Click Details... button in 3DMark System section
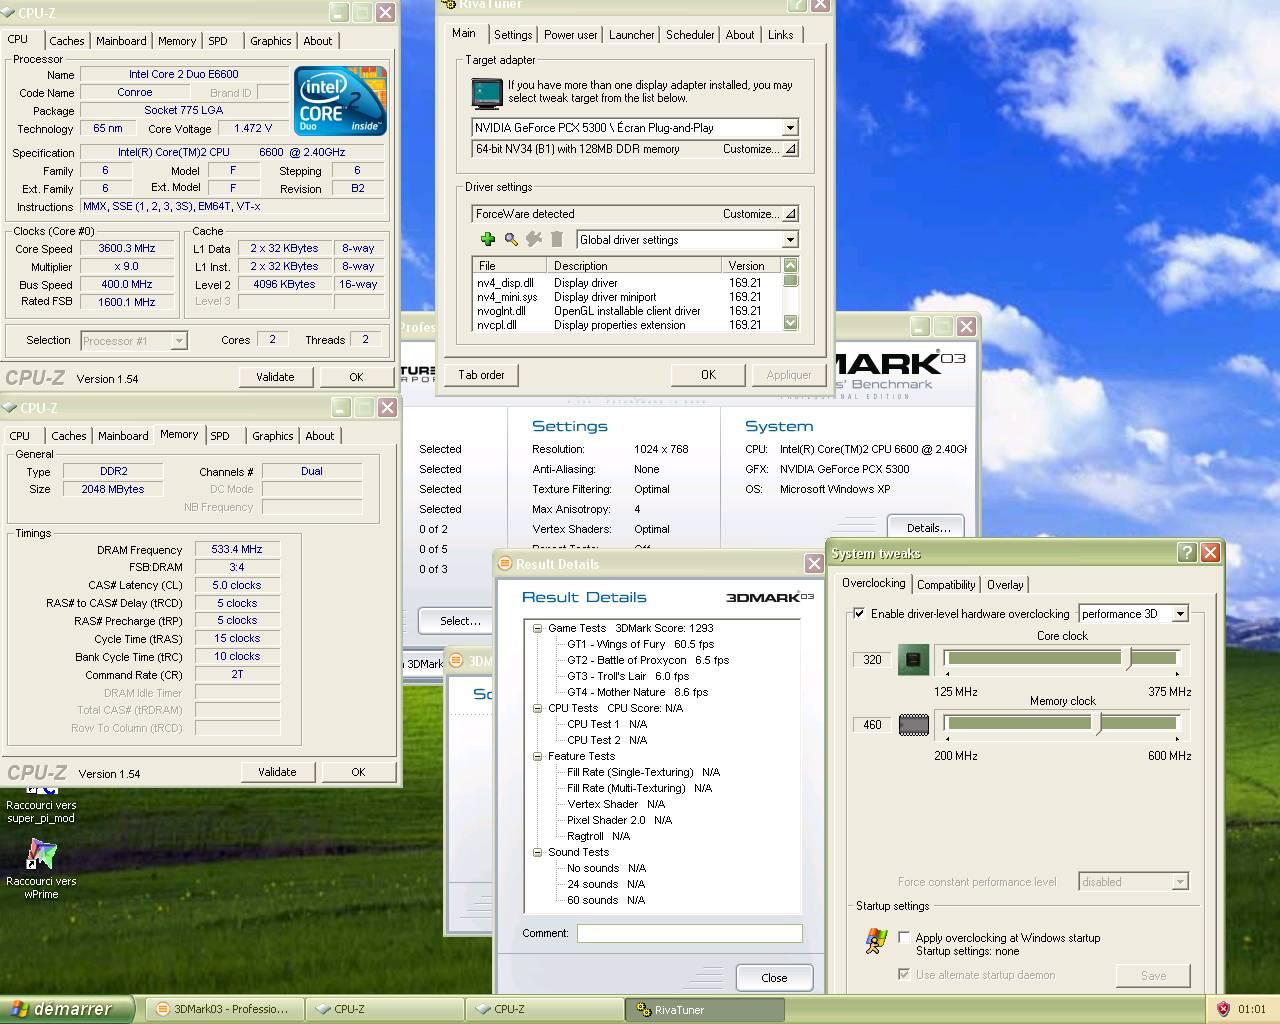Viewport: 1280px width, 1024px height. point(928,528)
